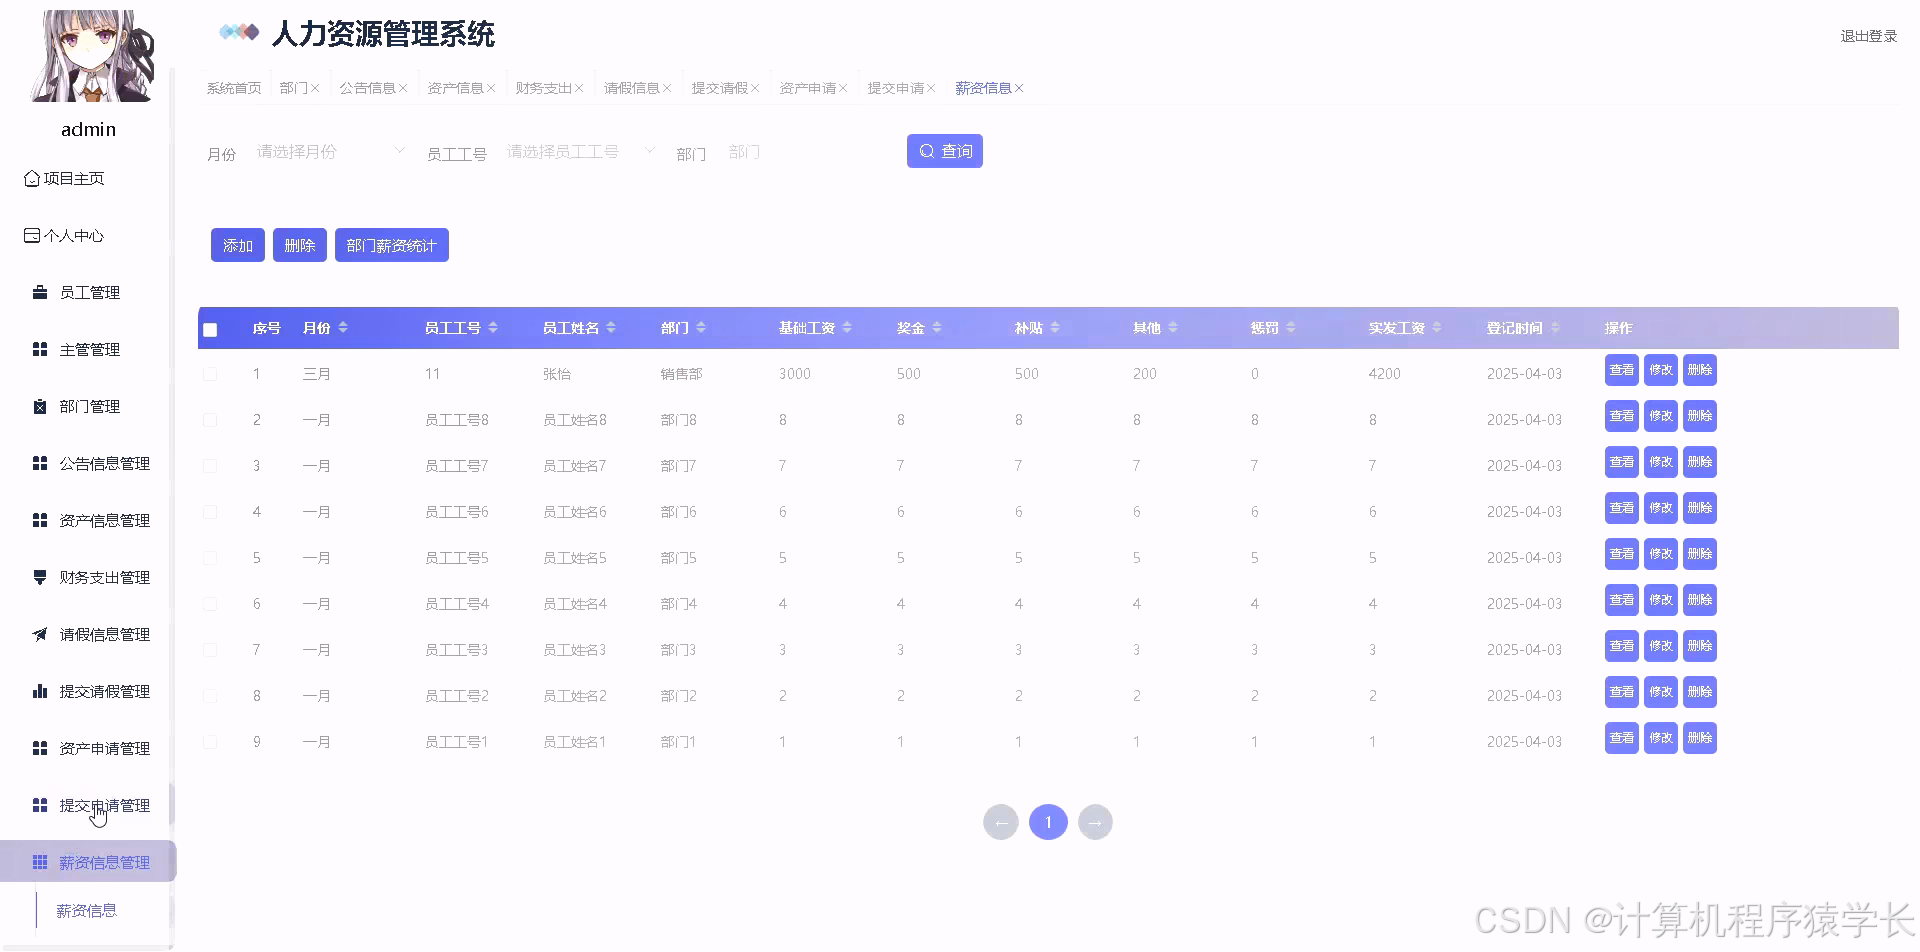Switch to the 系统首页 tab
1920x952 pixels.
point(233,87)
